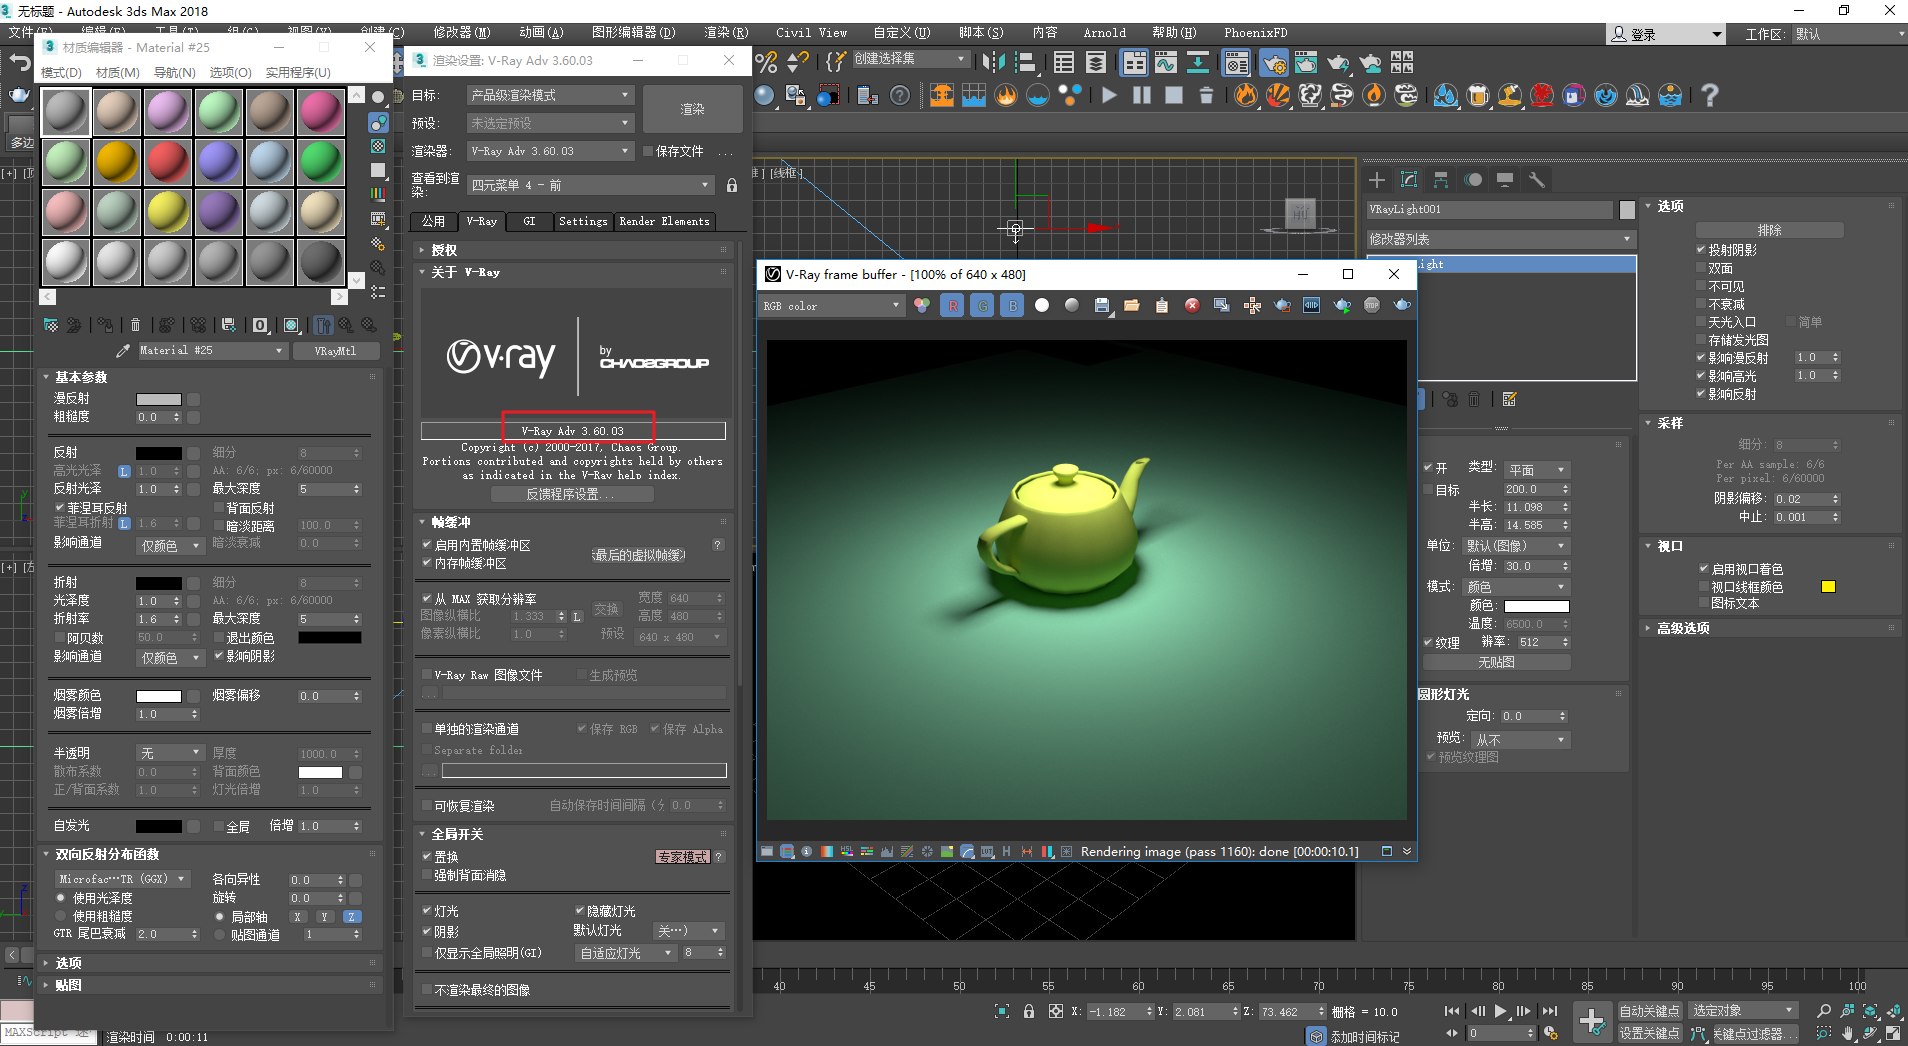Save the rendered image from frame buffer

point(1102,306)
